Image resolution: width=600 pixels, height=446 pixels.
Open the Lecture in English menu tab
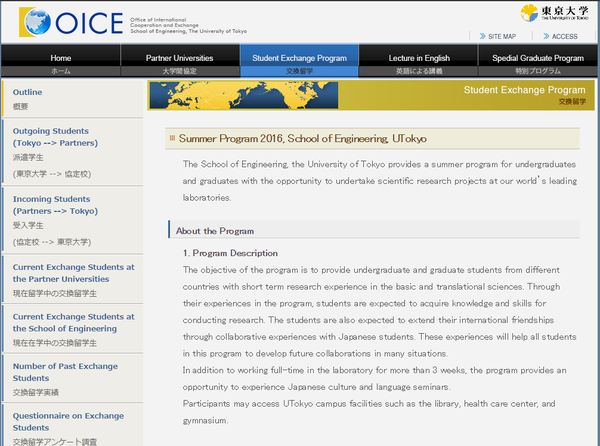[419, 60]
